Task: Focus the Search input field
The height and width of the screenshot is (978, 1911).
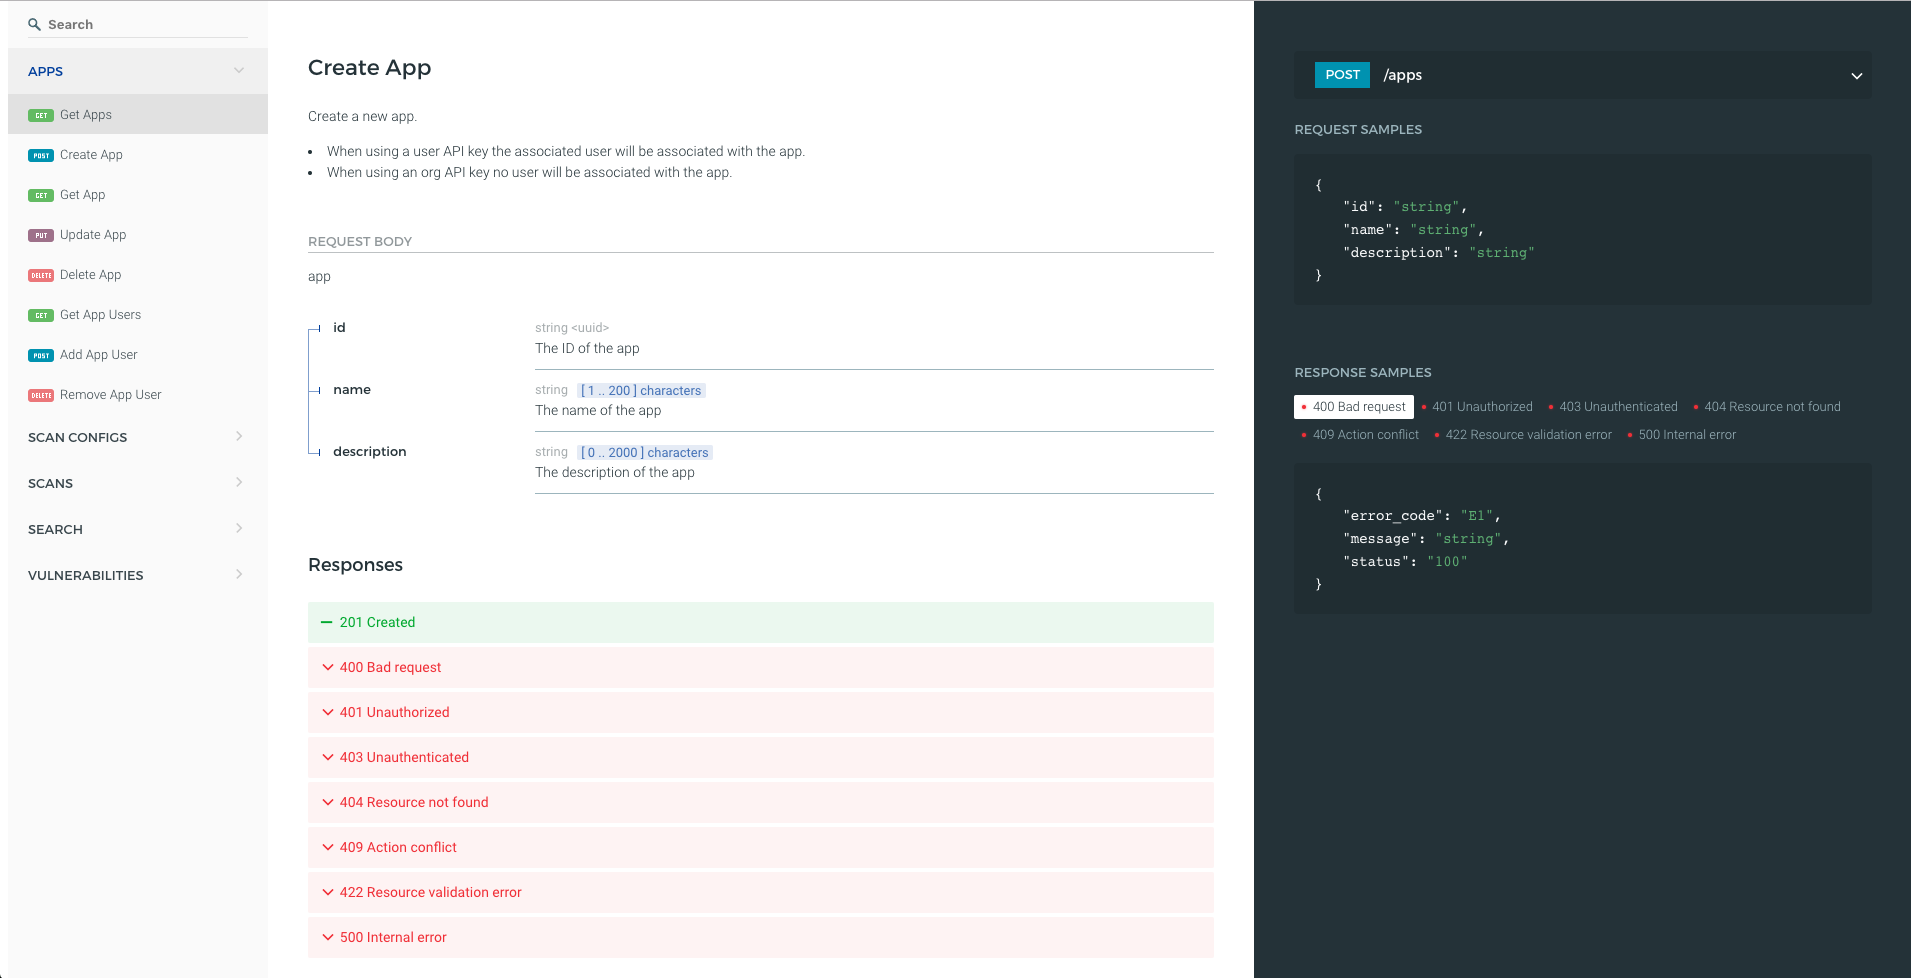Action: click(145, 25)
